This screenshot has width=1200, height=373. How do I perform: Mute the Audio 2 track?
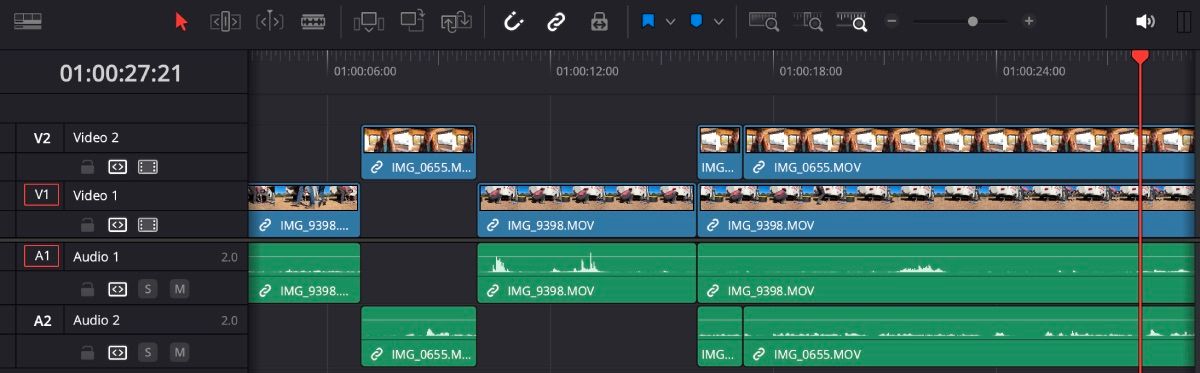pos(179,352)
